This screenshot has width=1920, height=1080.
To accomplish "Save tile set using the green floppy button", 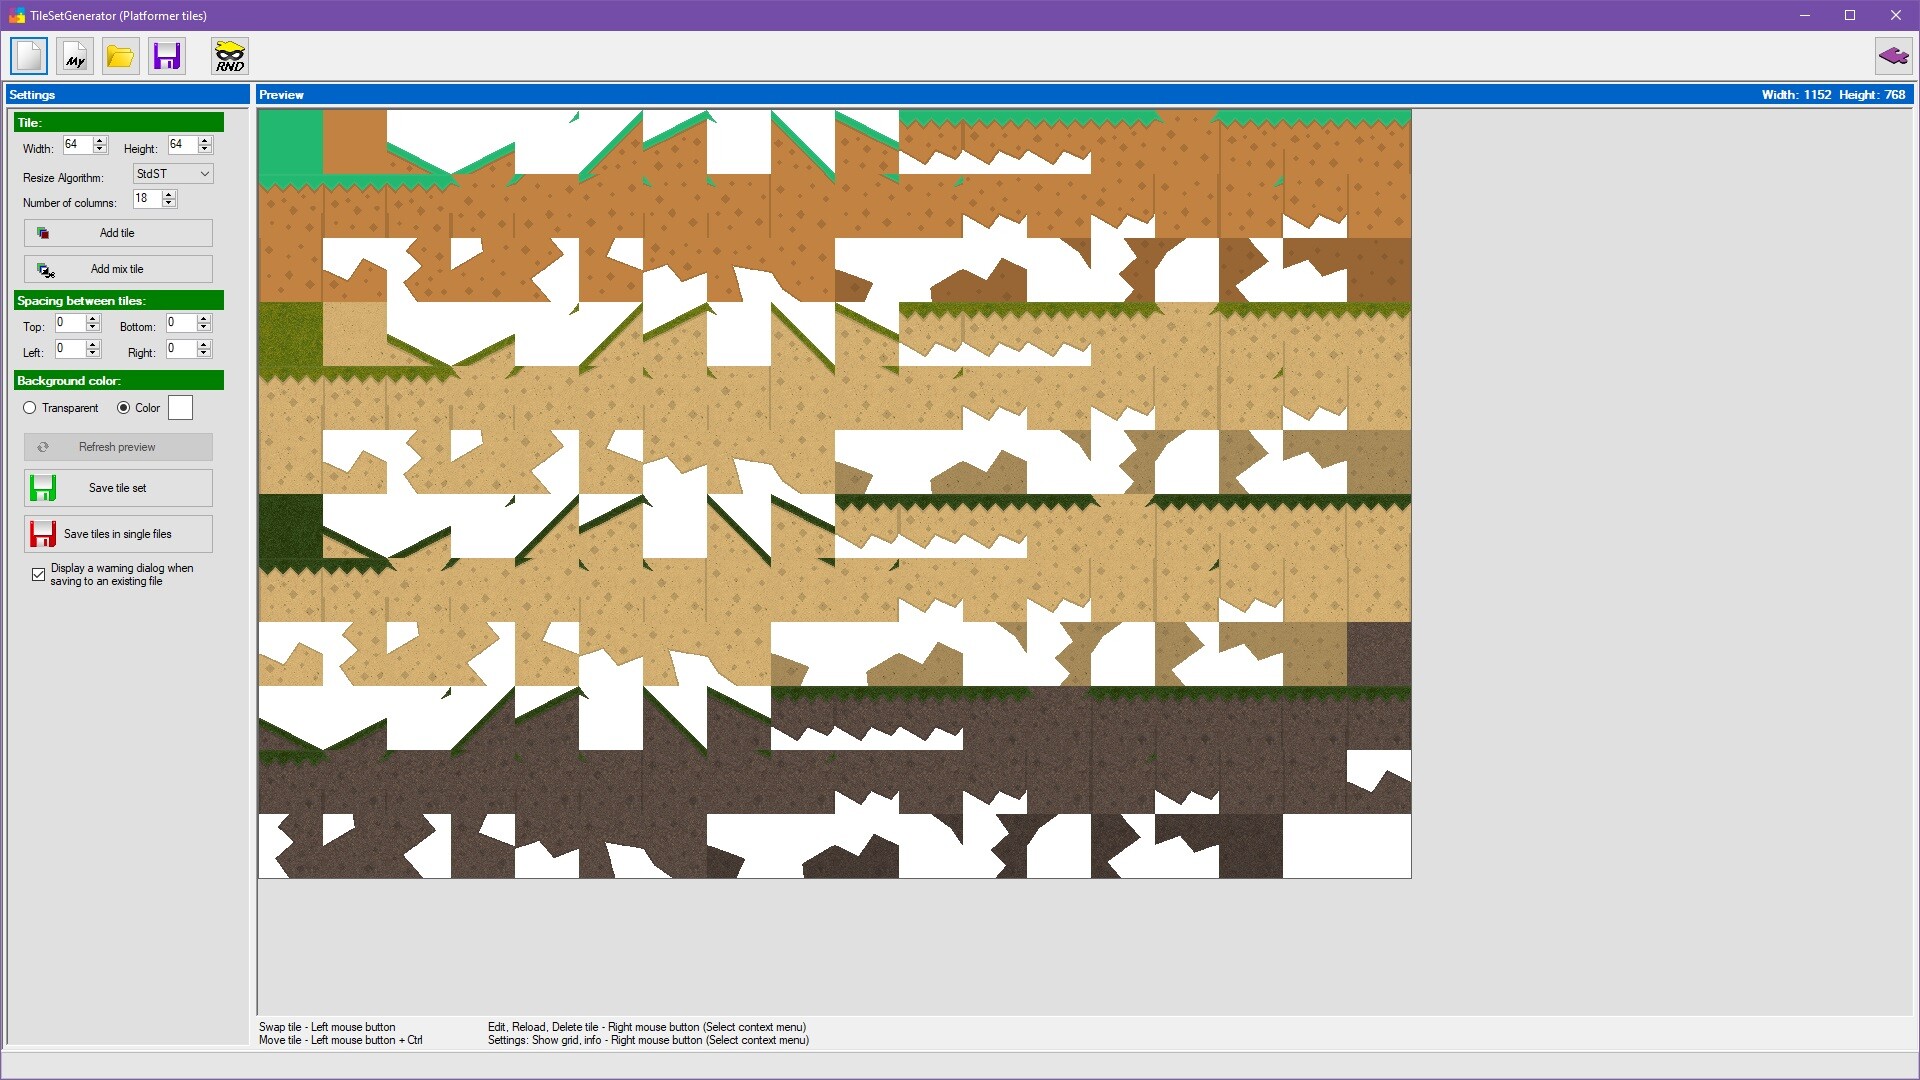I will (117, 488).
